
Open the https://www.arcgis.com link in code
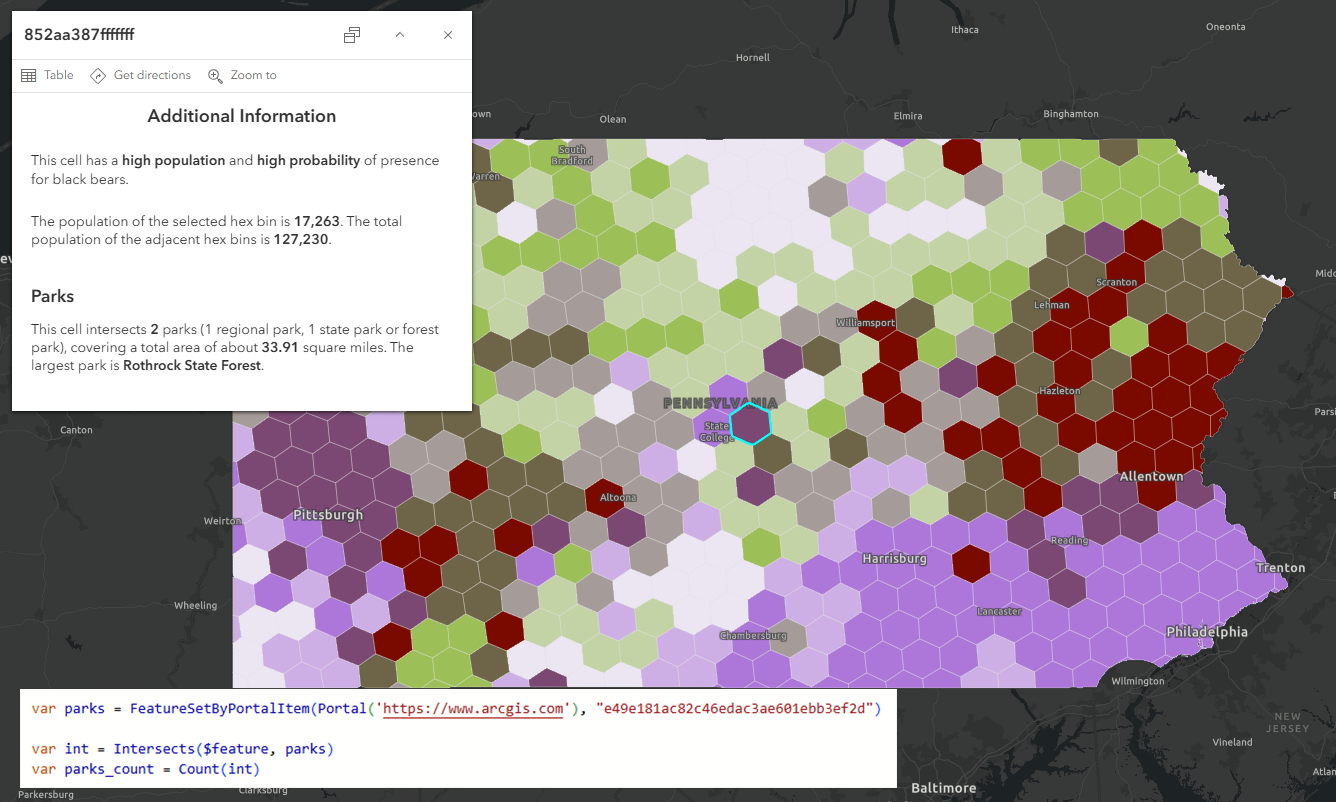pos(471,709)
